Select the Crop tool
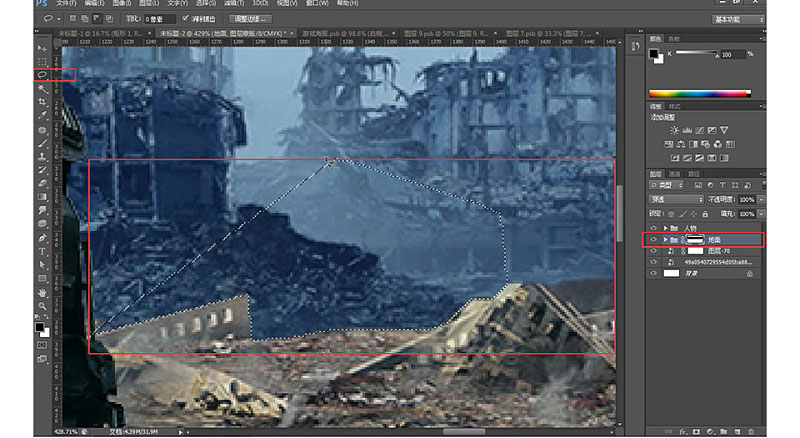Screen dimensions: 800x438 point(42,102)
